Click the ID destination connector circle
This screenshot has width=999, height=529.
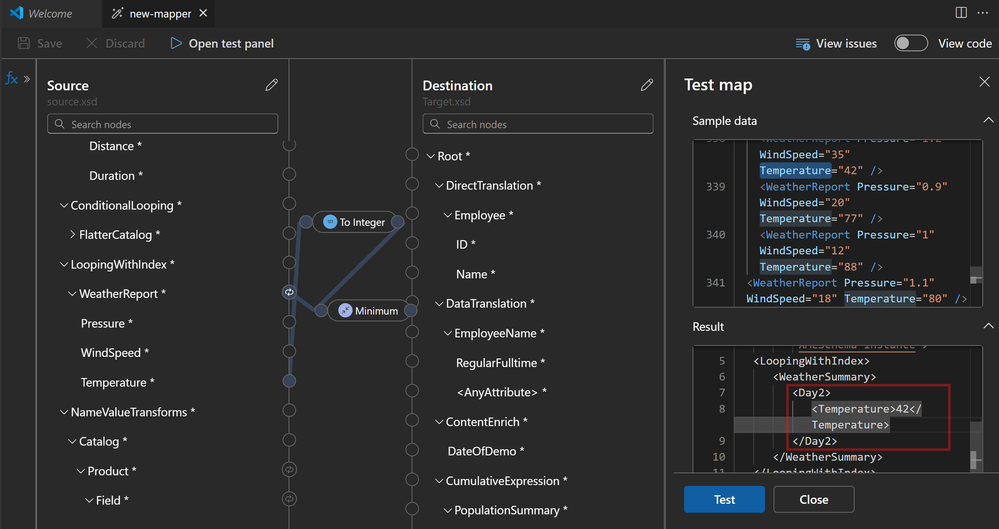tap(412, 243)
